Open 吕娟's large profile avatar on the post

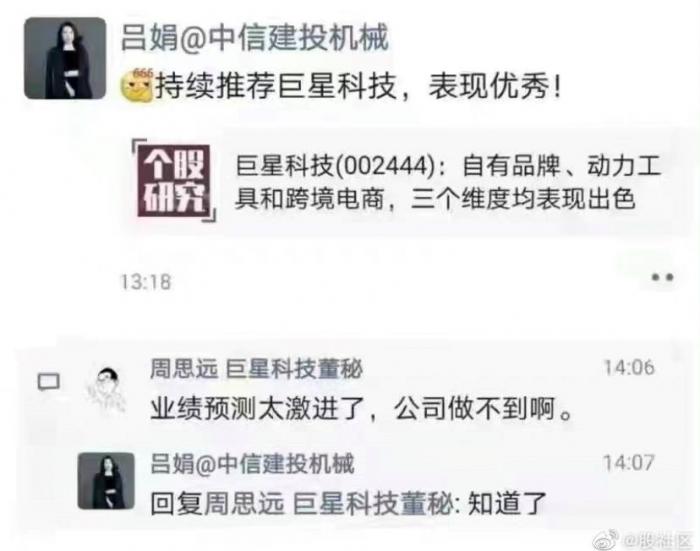pos(65,58)
